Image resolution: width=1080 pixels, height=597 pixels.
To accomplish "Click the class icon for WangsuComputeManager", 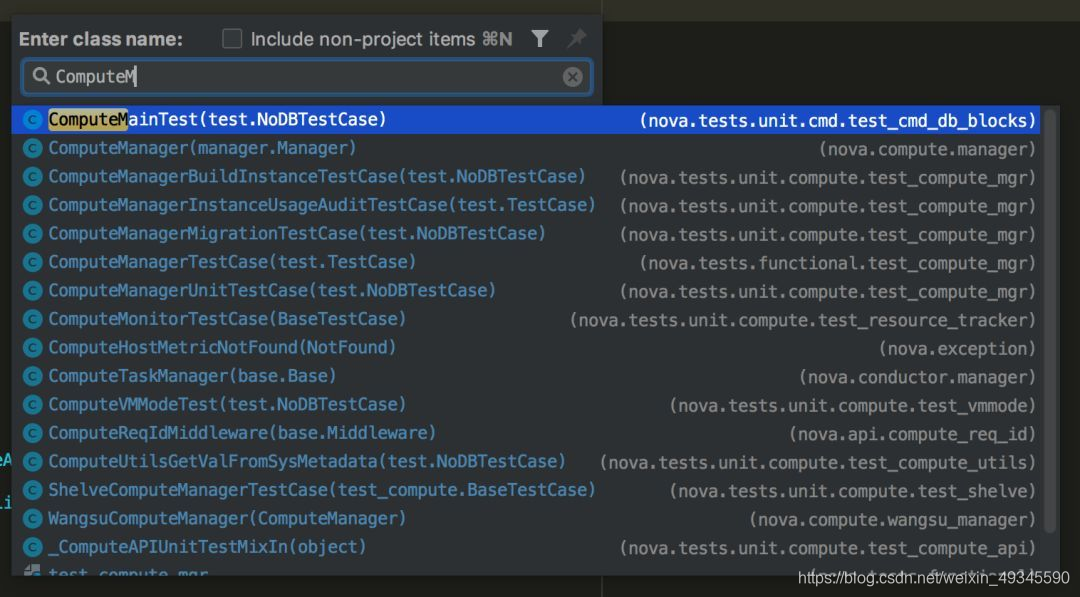I will [33, 519].
